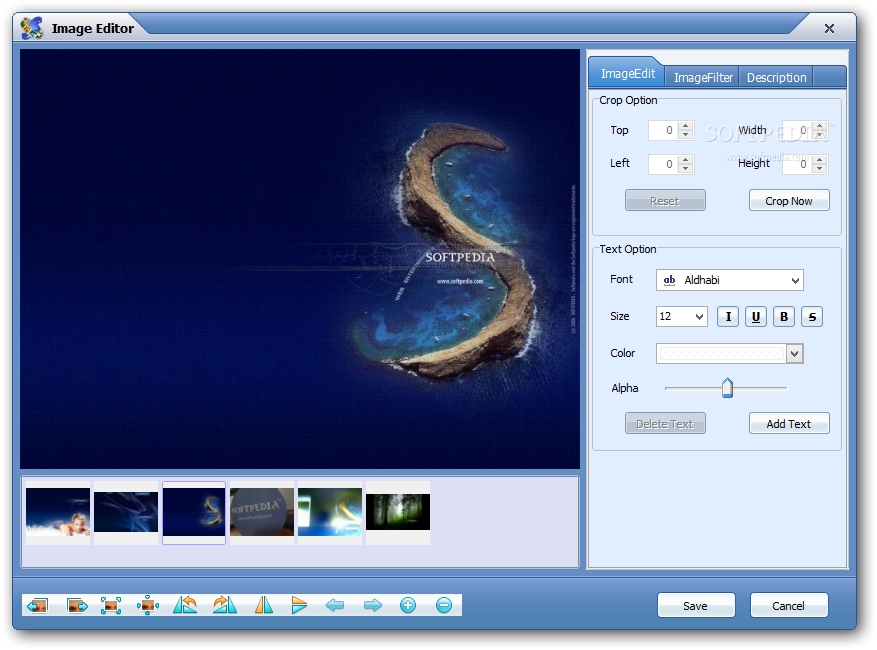Click the Add Text button
This screenshot has width=877, height=650.
click(x=789, y=424)
